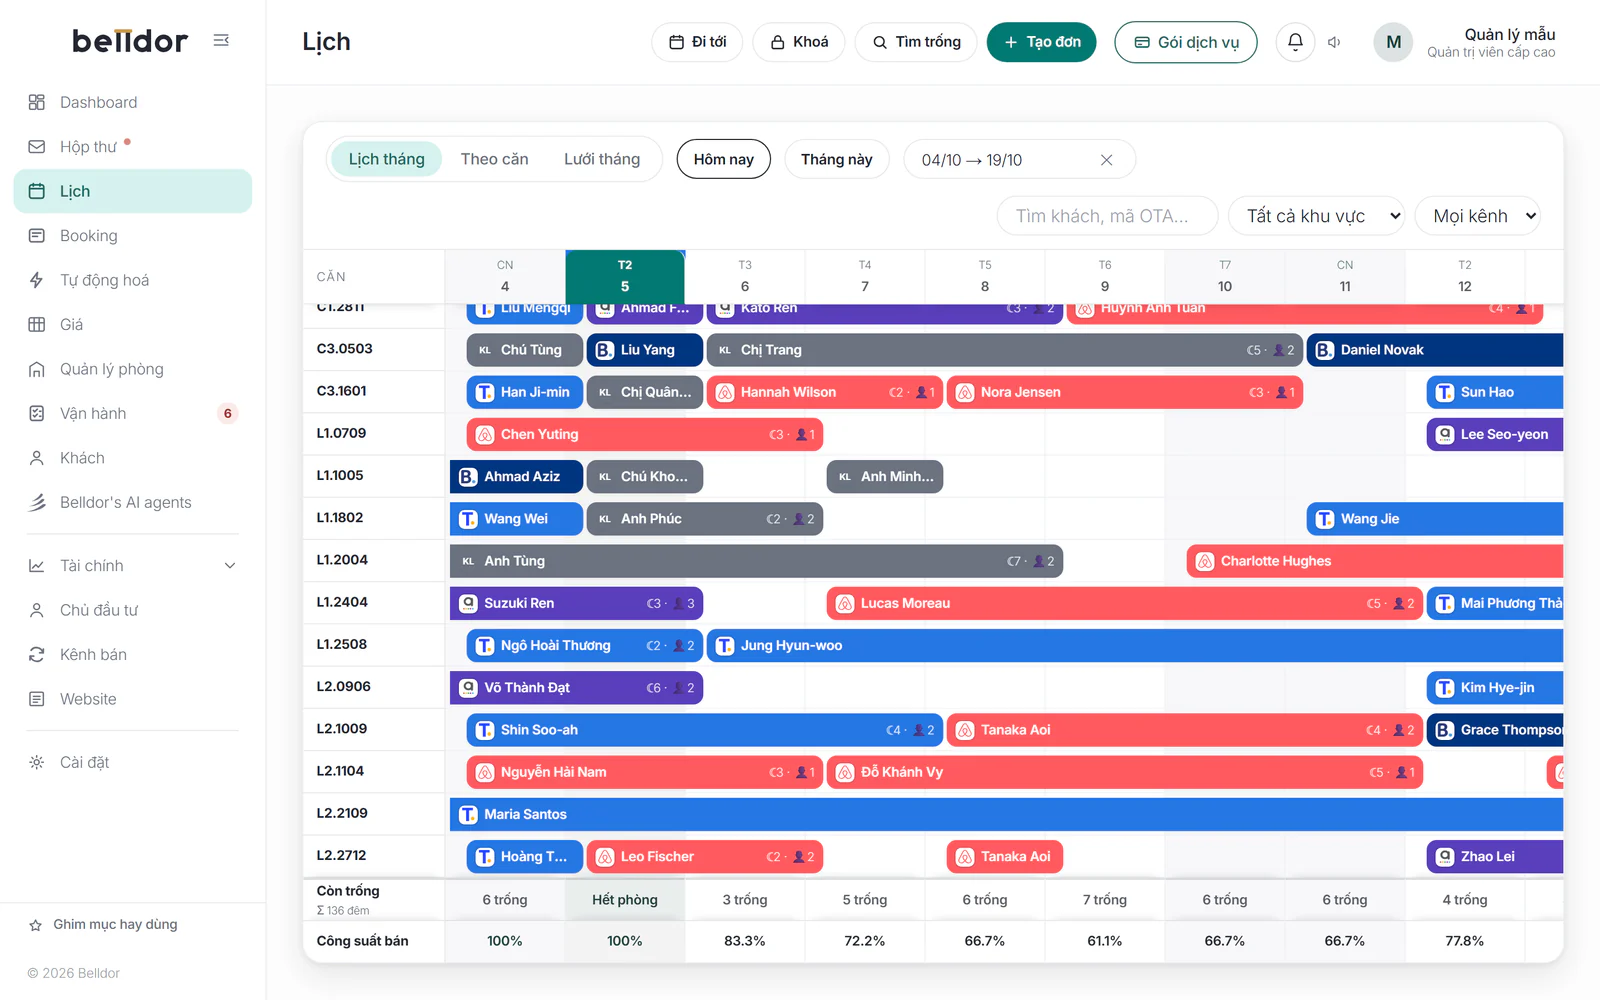Open the Website section
Viewport: 1600px width, 1000px height.
pos(133,699)
